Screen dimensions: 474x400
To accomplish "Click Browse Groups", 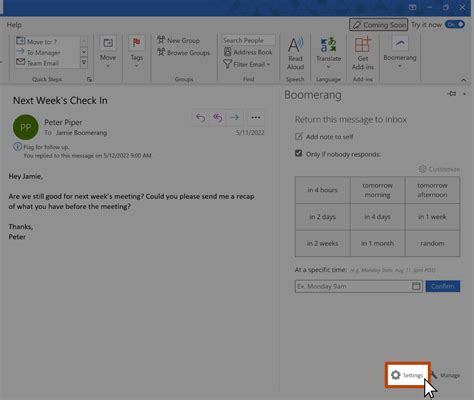I will (x=184, y=52).
